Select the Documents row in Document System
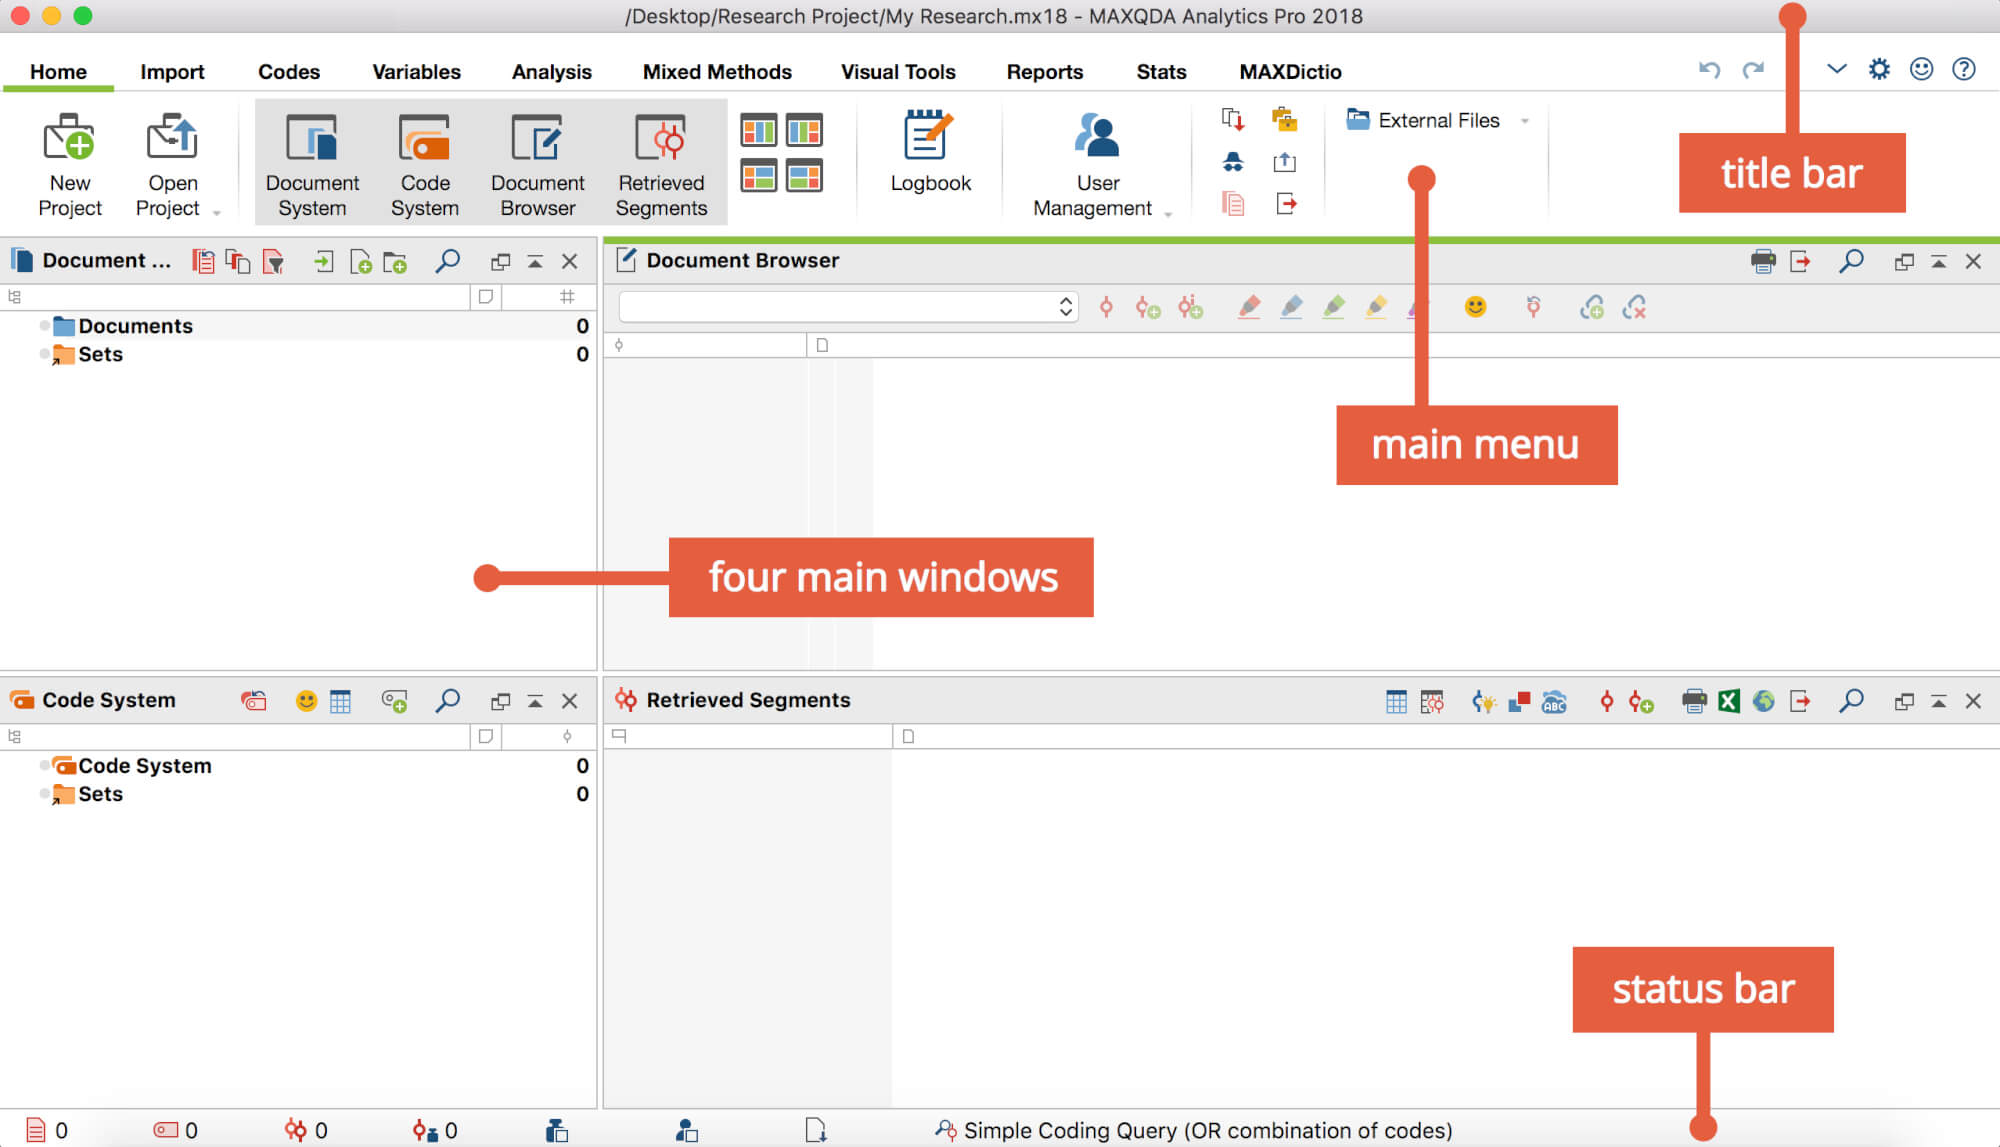The width and height of the screenshot is (2000, 1147). [x=298, y=326]
